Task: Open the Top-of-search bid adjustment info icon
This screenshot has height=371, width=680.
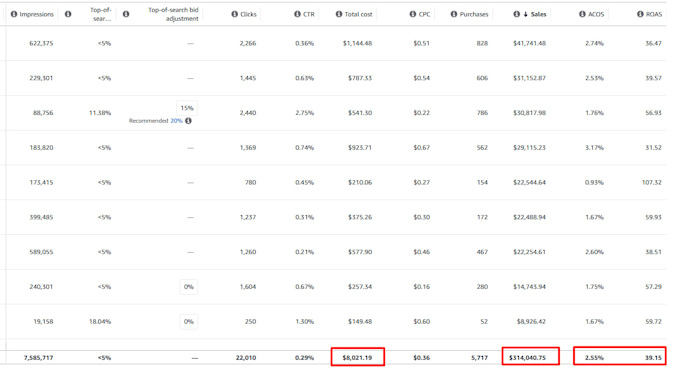Action: pyautogui.click(x=126, y=14)
